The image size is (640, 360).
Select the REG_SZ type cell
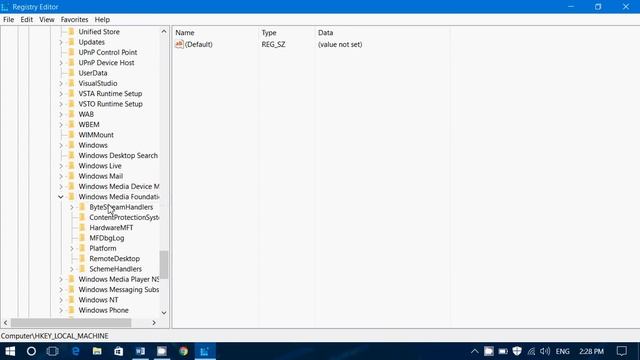tap(273, 44)
